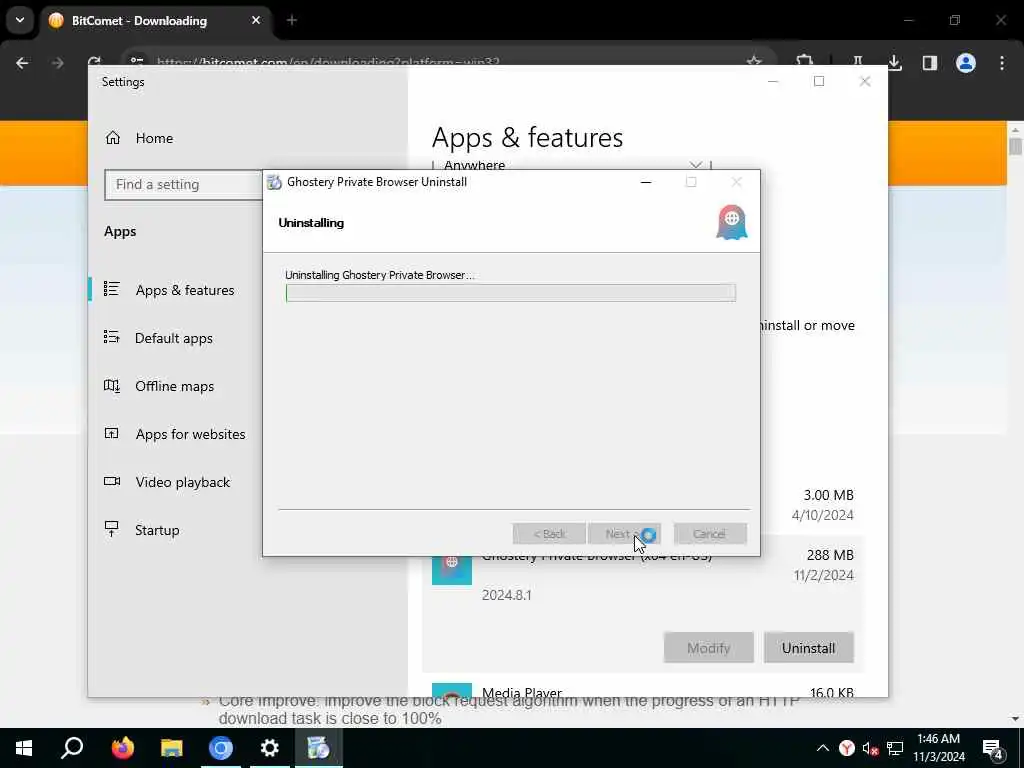This screenshot has width=1024, height=768.
Task: Click the Ghostery ghost logo in dialog
Action: [x=731, y=222]
